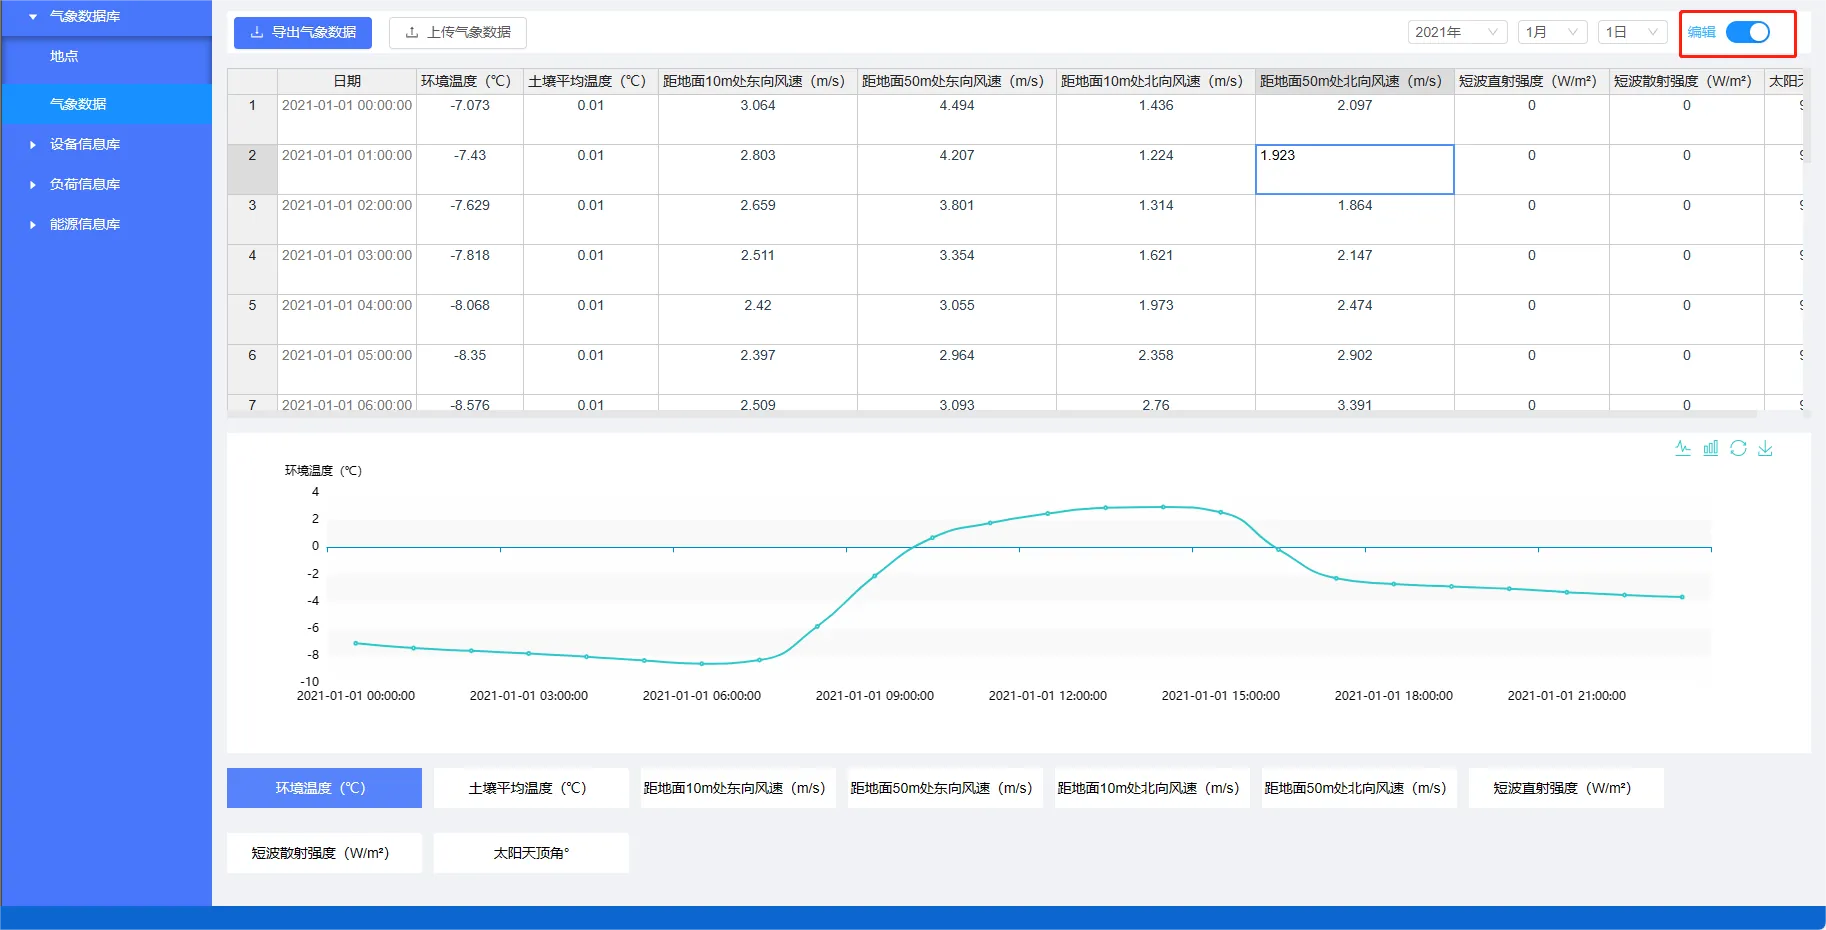The width and height of the screenshot is (1826, 930).
Task: Select 距地面50m处东向风速 chart tab
Action: tap(945, 788)
